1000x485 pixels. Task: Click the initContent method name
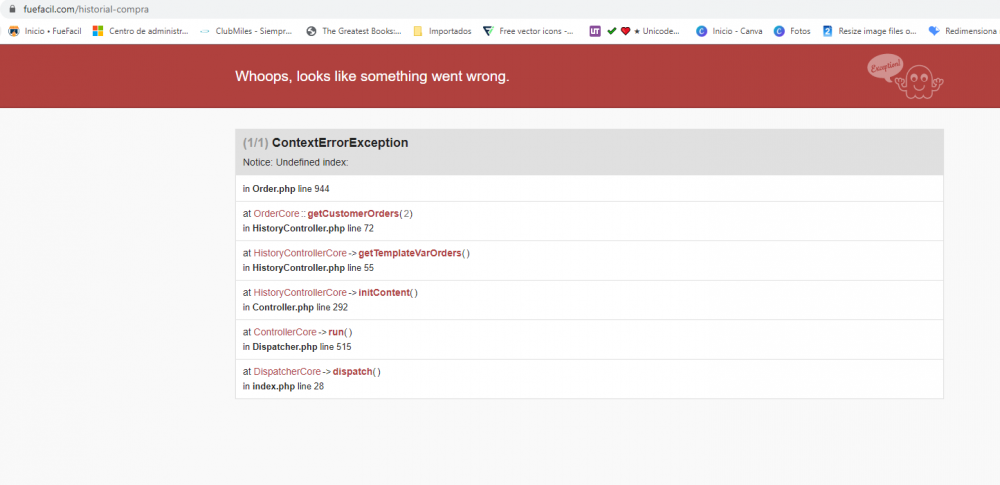[384, 293]
